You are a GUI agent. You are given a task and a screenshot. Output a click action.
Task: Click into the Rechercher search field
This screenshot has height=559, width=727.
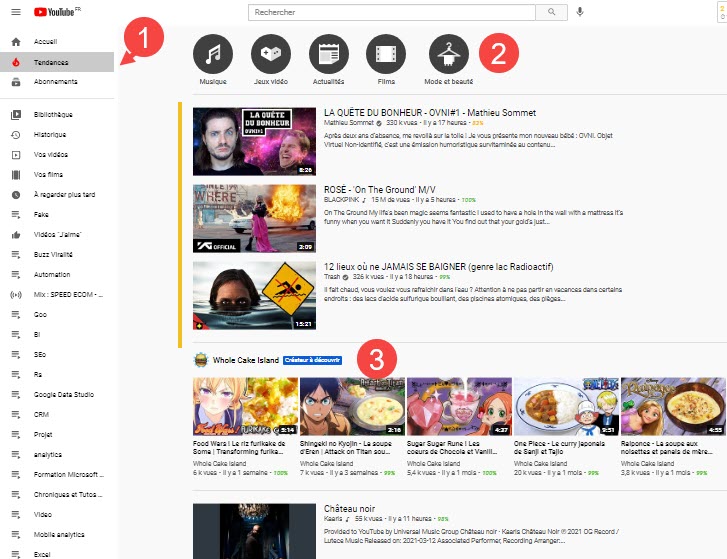pyautogui.click(x=392, y=12)
